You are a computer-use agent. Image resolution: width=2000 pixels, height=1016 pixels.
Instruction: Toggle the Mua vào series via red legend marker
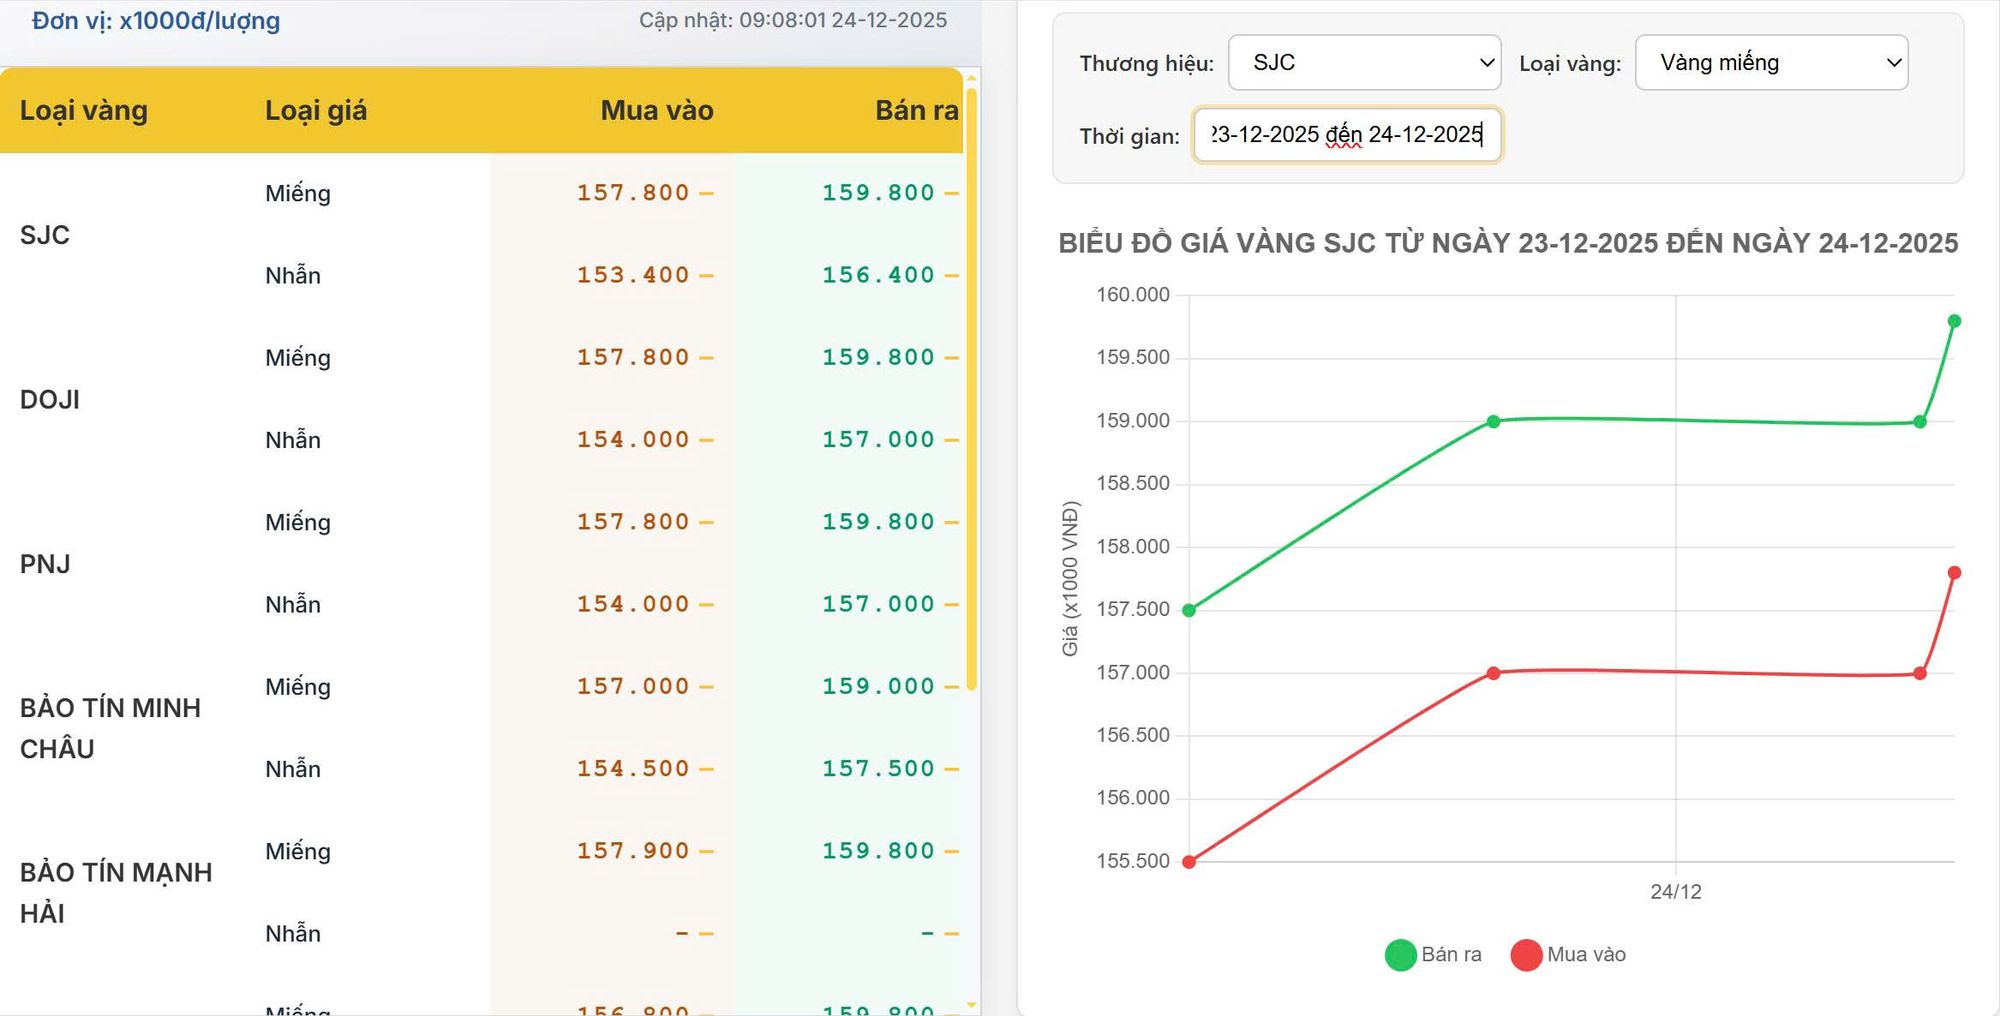(1525, 954)
